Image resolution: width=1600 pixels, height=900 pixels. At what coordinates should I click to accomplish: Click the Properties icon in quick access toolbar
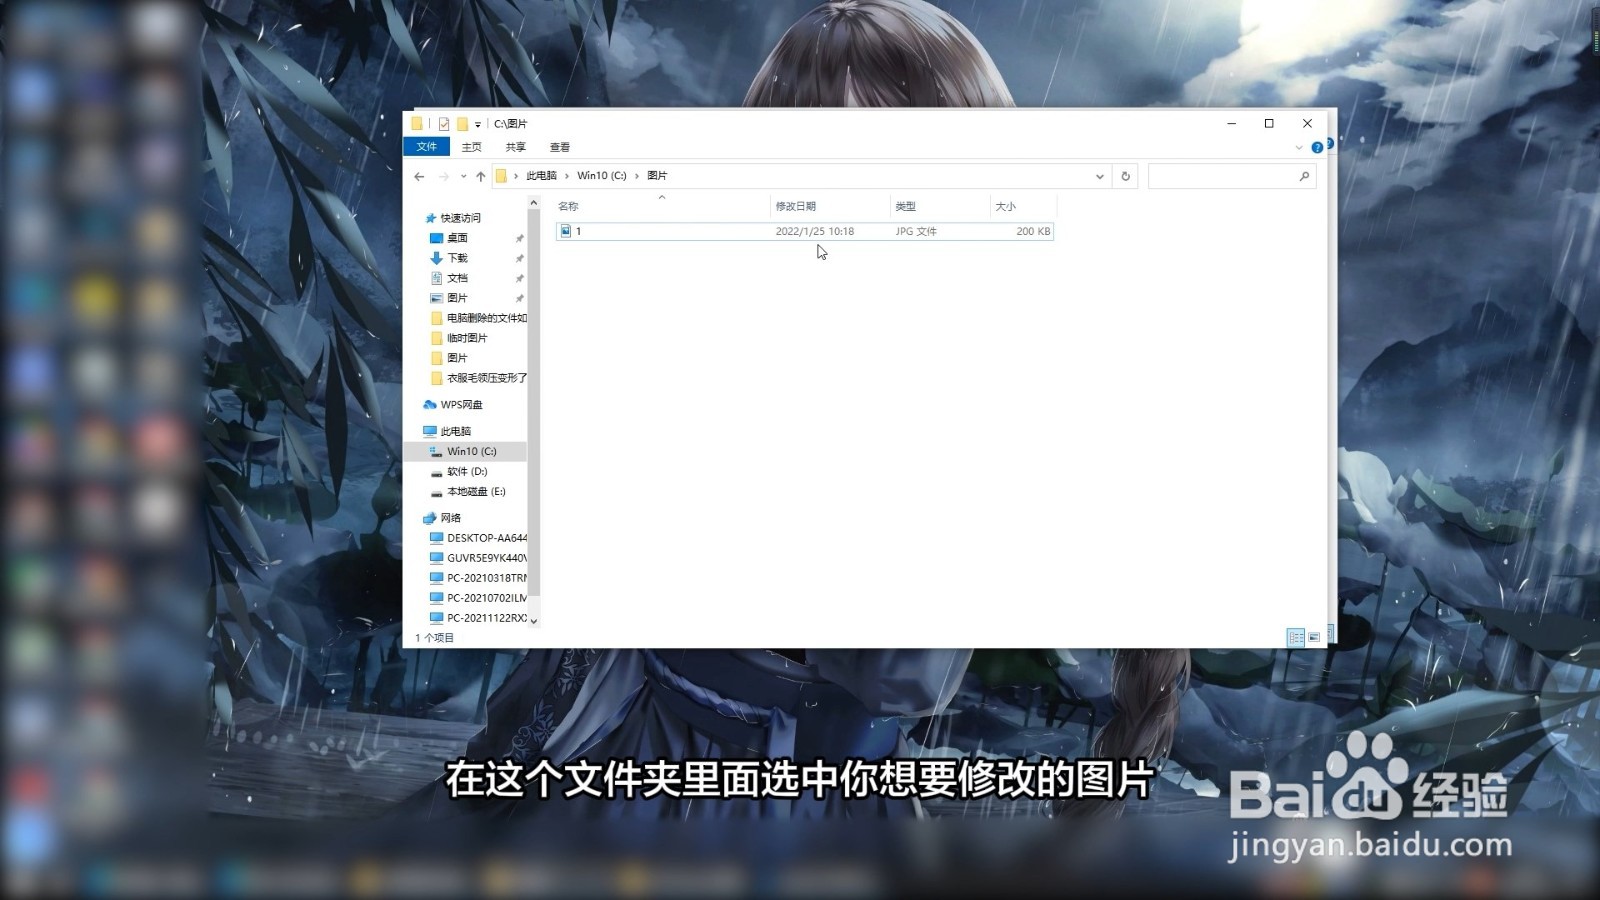(x=444, y=124)
